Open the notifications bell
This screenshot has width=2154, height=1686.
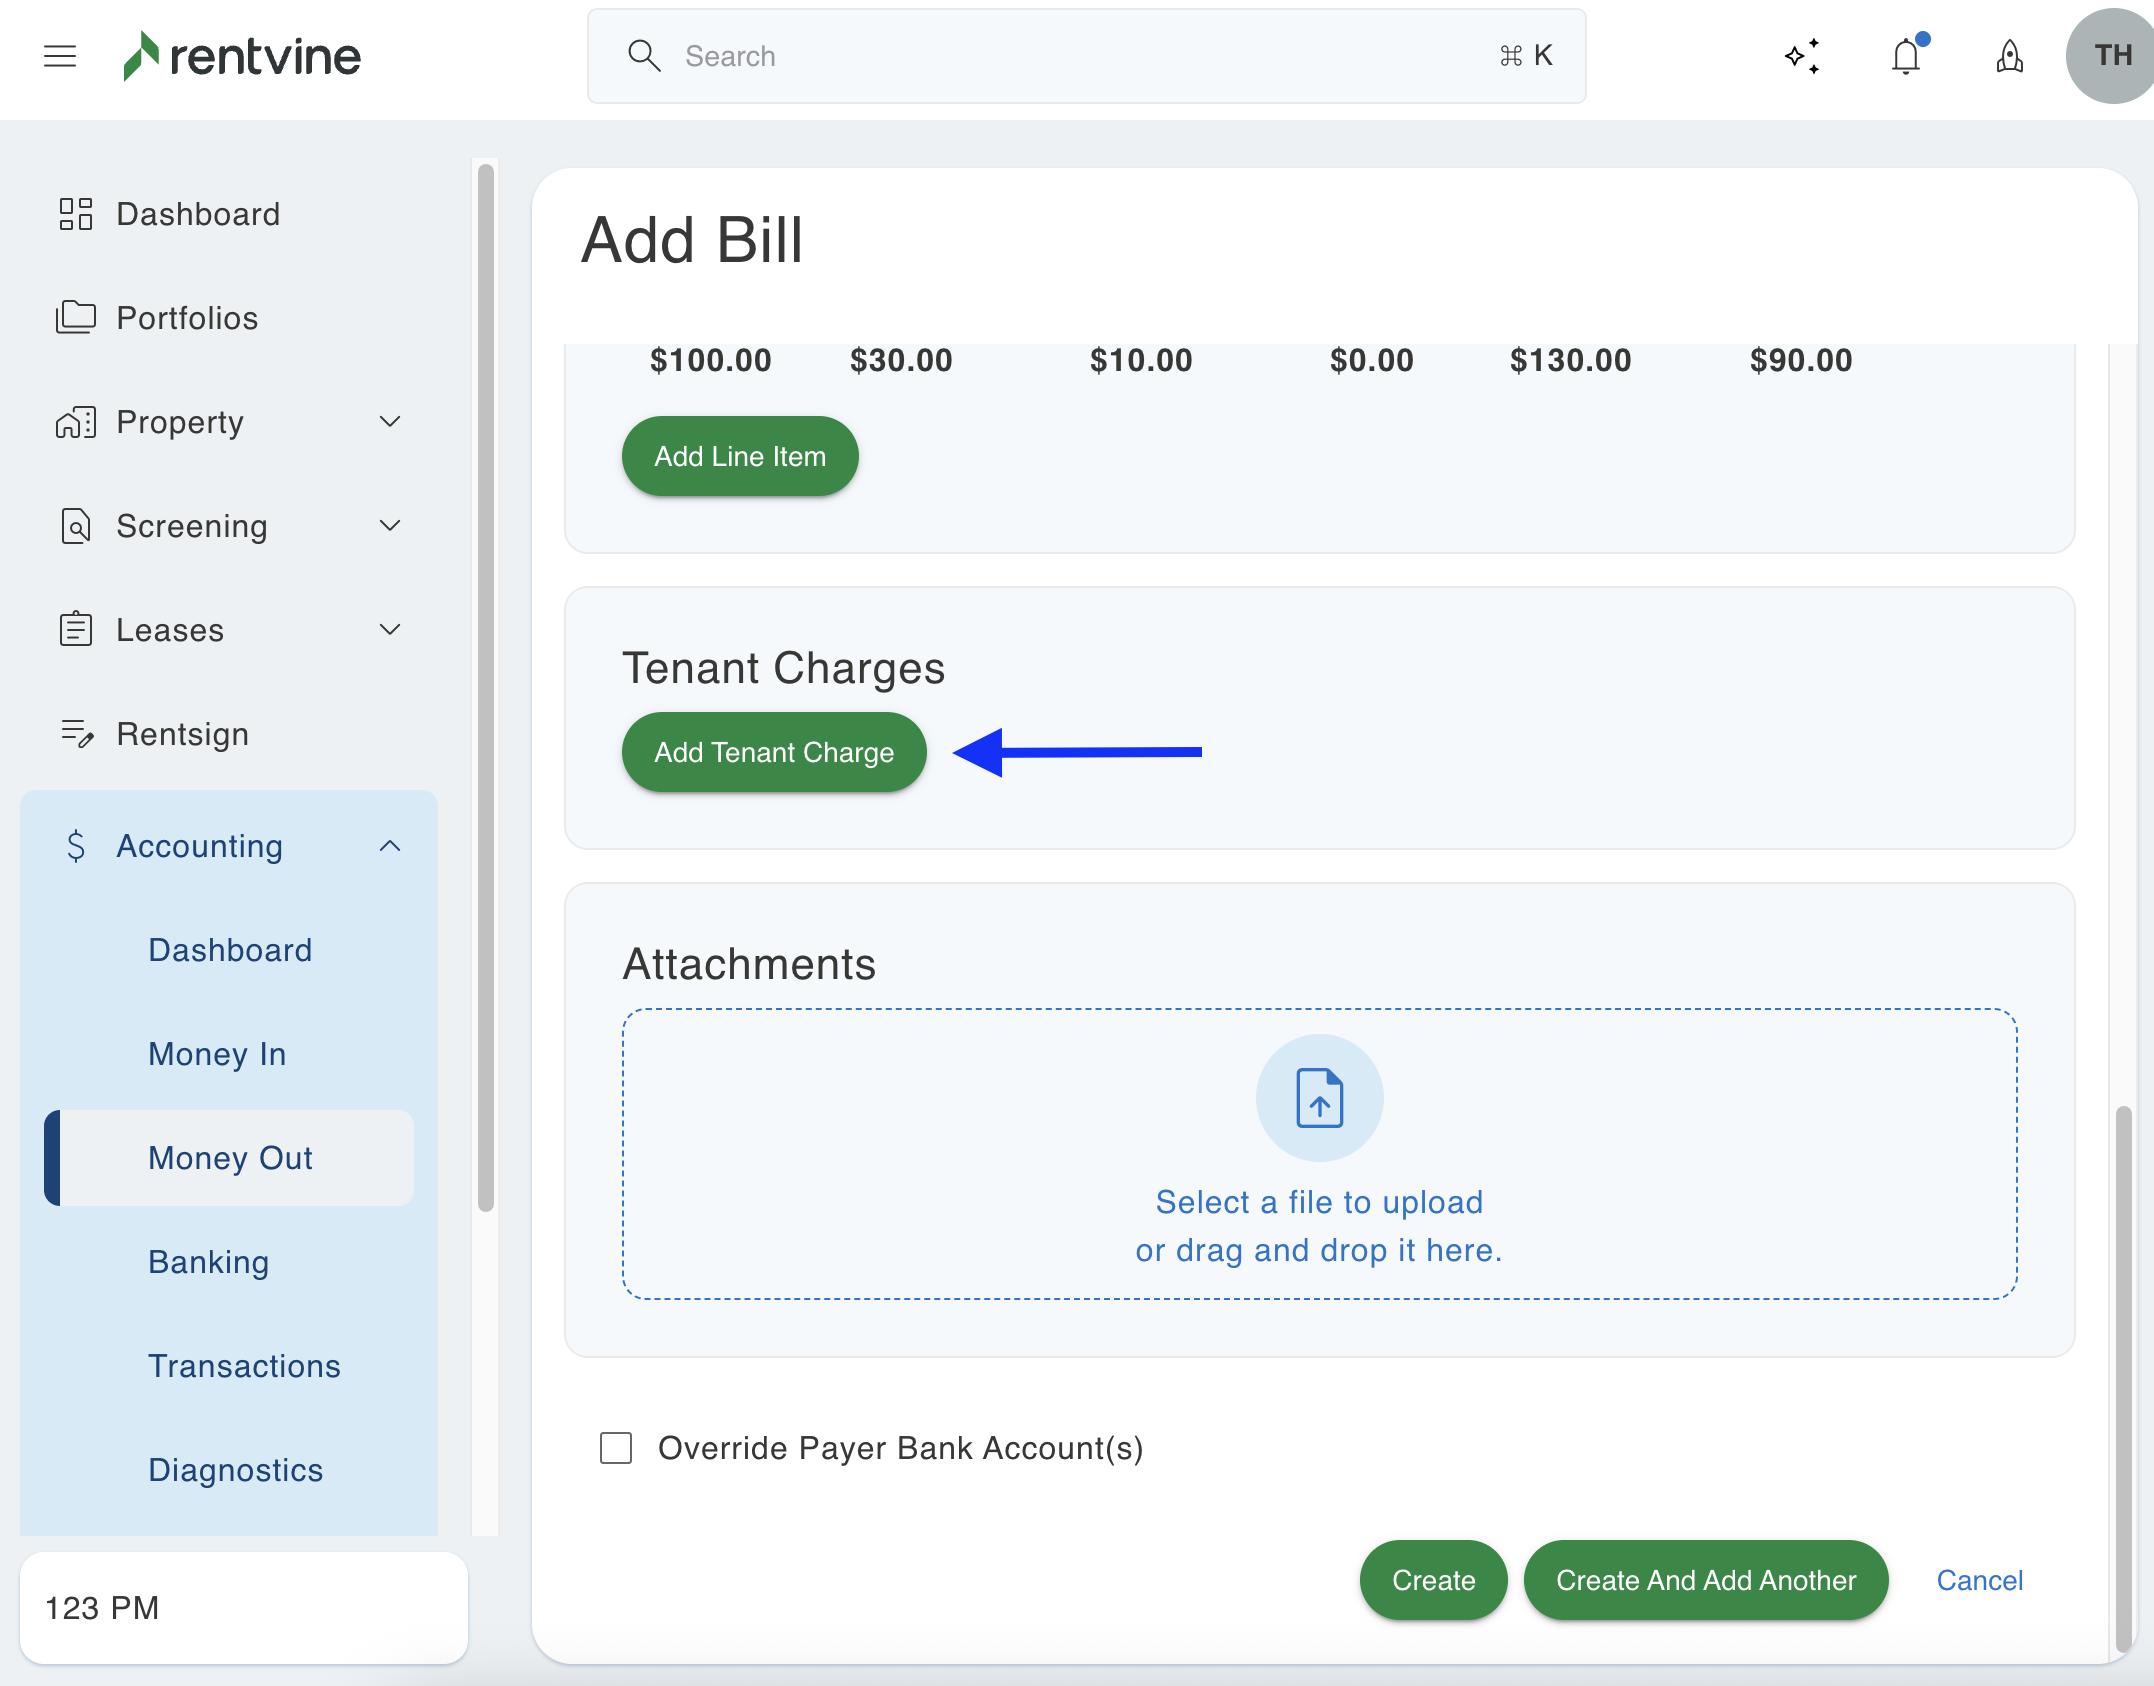tap(1906, 56)
